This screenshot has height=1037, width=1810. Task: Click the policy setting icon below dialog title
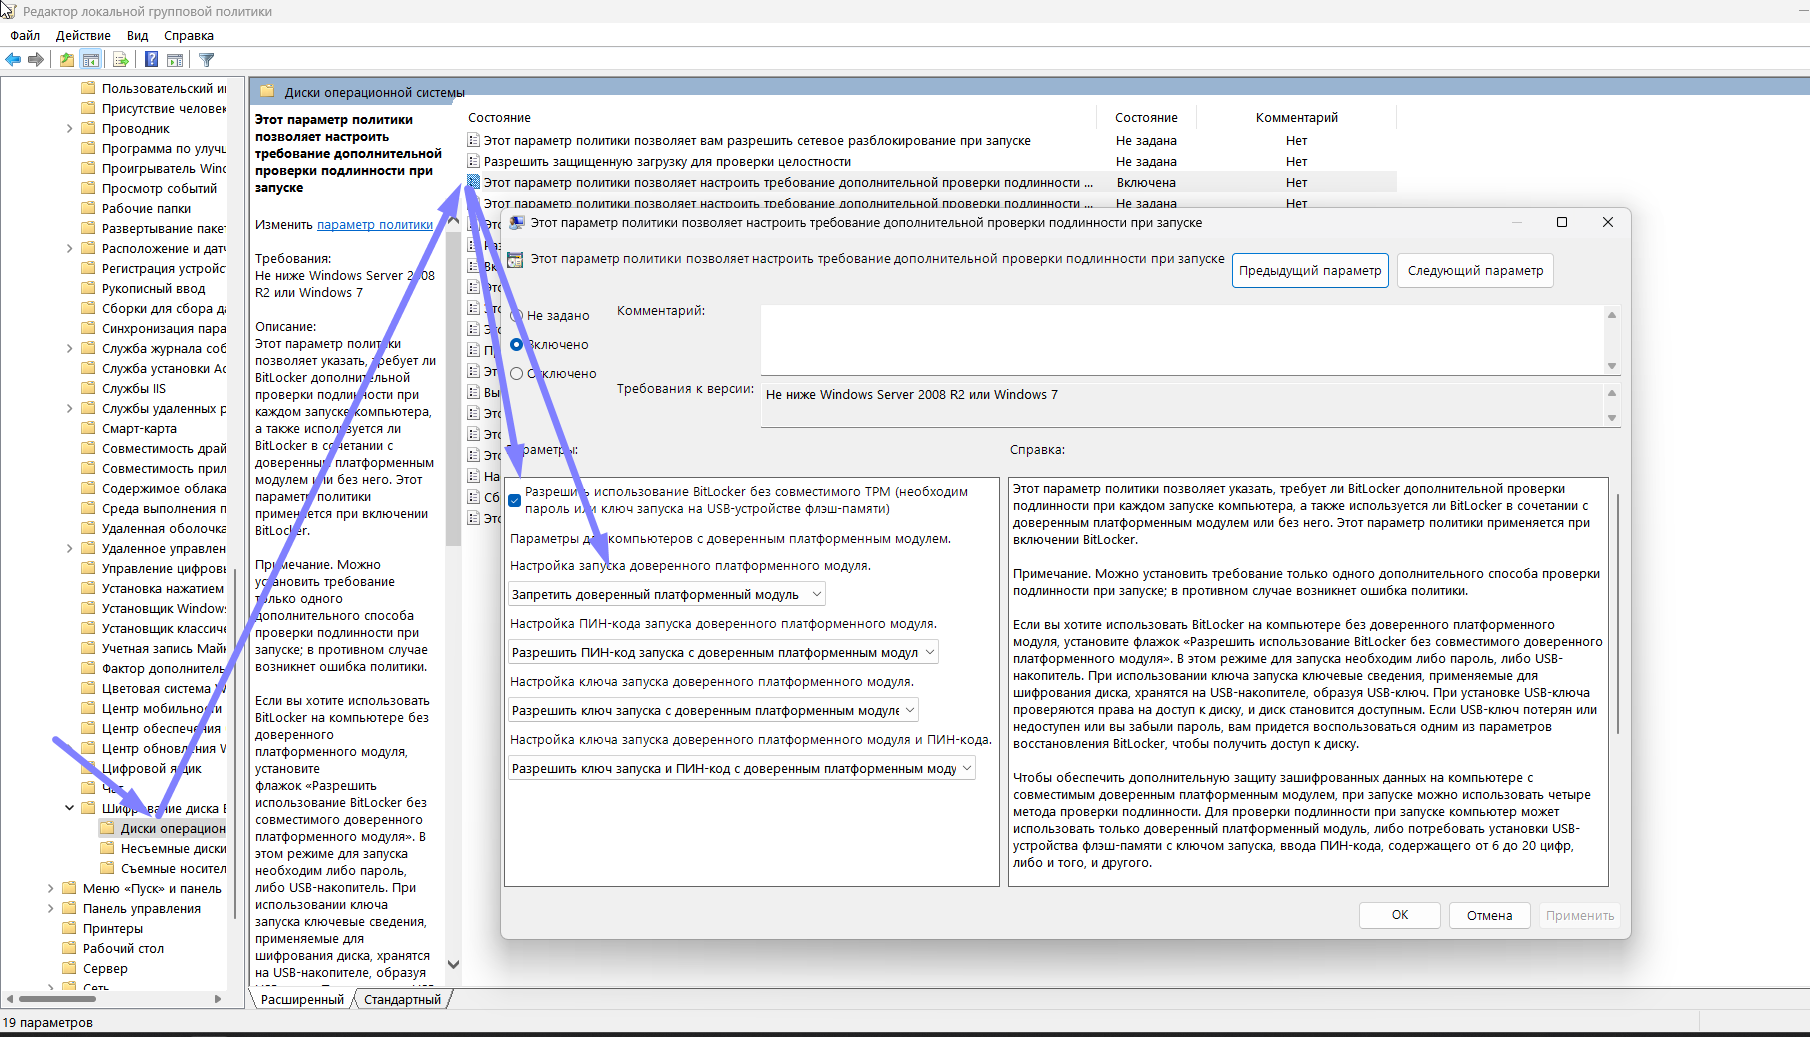(x=515, y=260)
